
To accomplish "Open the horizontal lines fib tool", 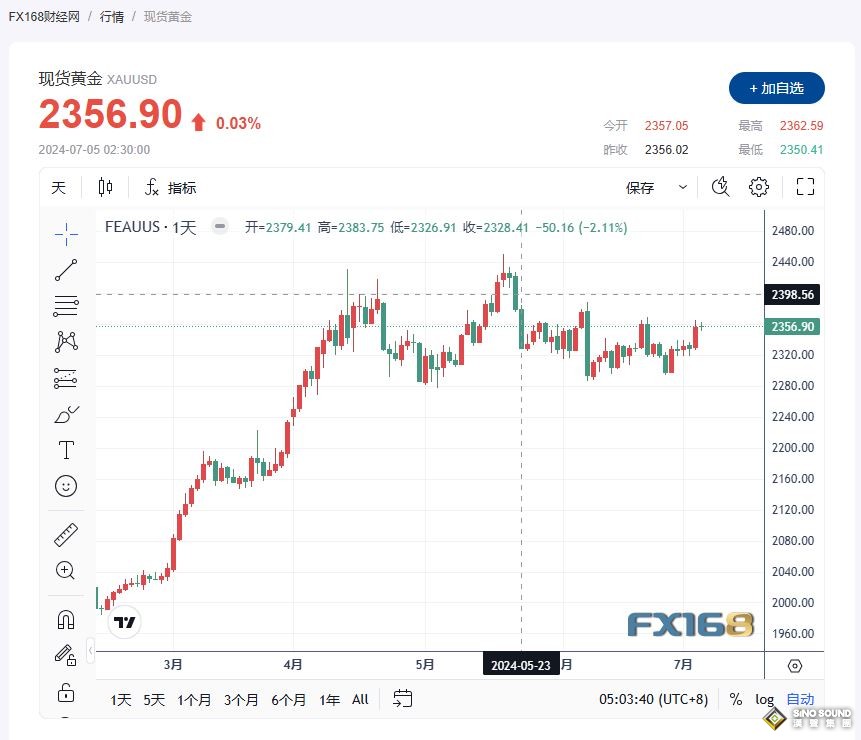I will 66,306.
